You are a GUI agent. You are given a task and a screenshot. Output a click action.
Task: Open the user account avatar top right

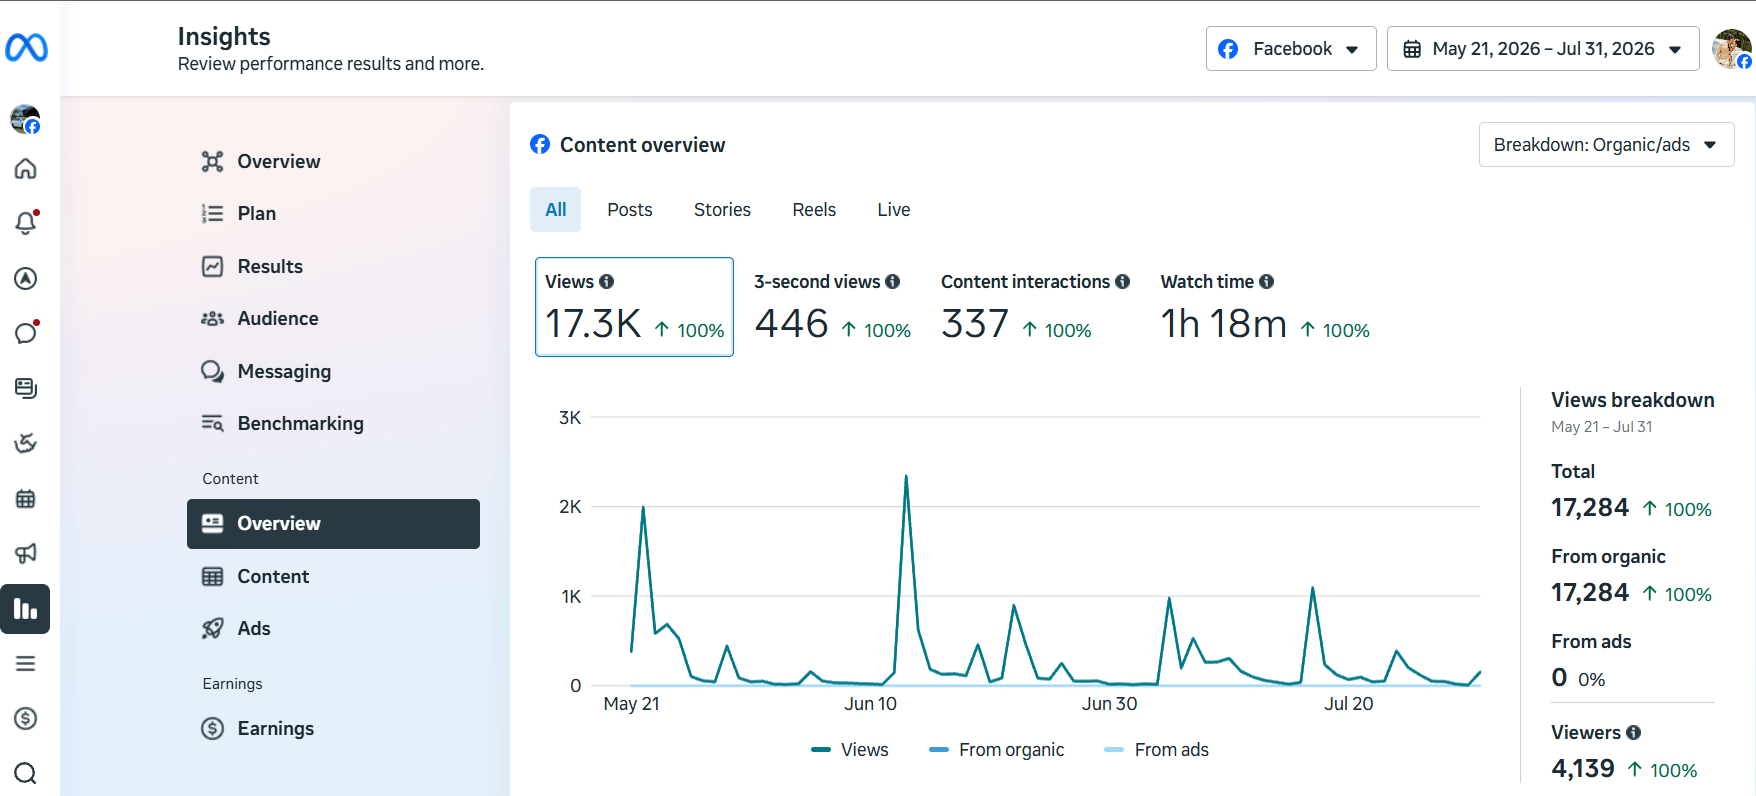pyautogui.click(x=1731, y=49)
